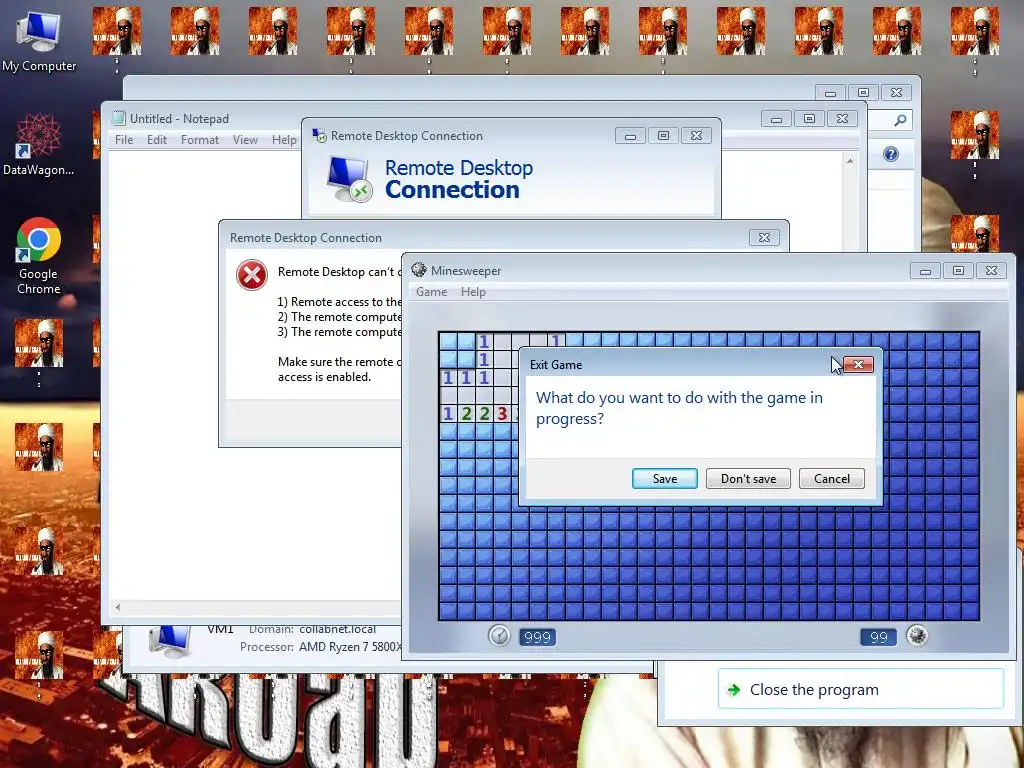Screen dimensions: 1024x768
Task: Click the VM1 computer name text
Action: tap(220, 630)
